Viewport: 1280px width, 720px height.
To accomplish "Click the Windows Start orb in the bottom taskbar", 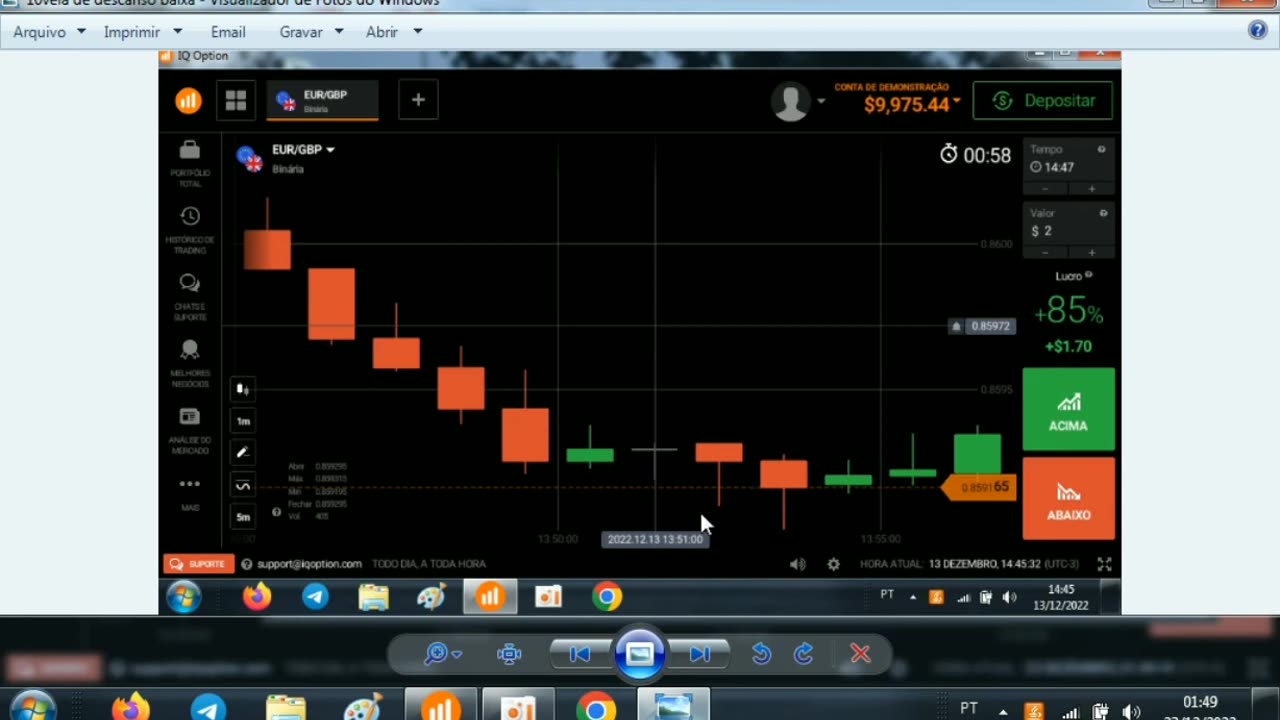I will 32,708.
